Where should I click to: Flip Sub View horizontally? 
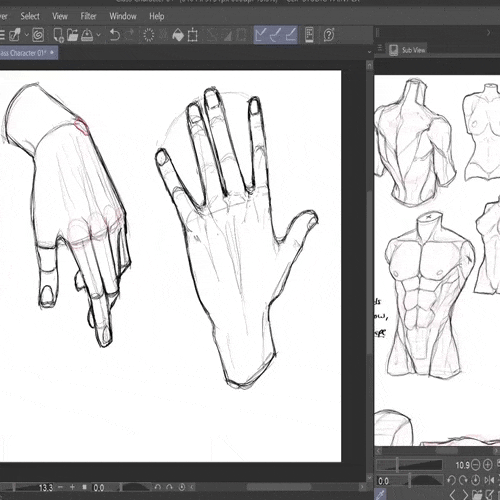[x=489, y=480]
